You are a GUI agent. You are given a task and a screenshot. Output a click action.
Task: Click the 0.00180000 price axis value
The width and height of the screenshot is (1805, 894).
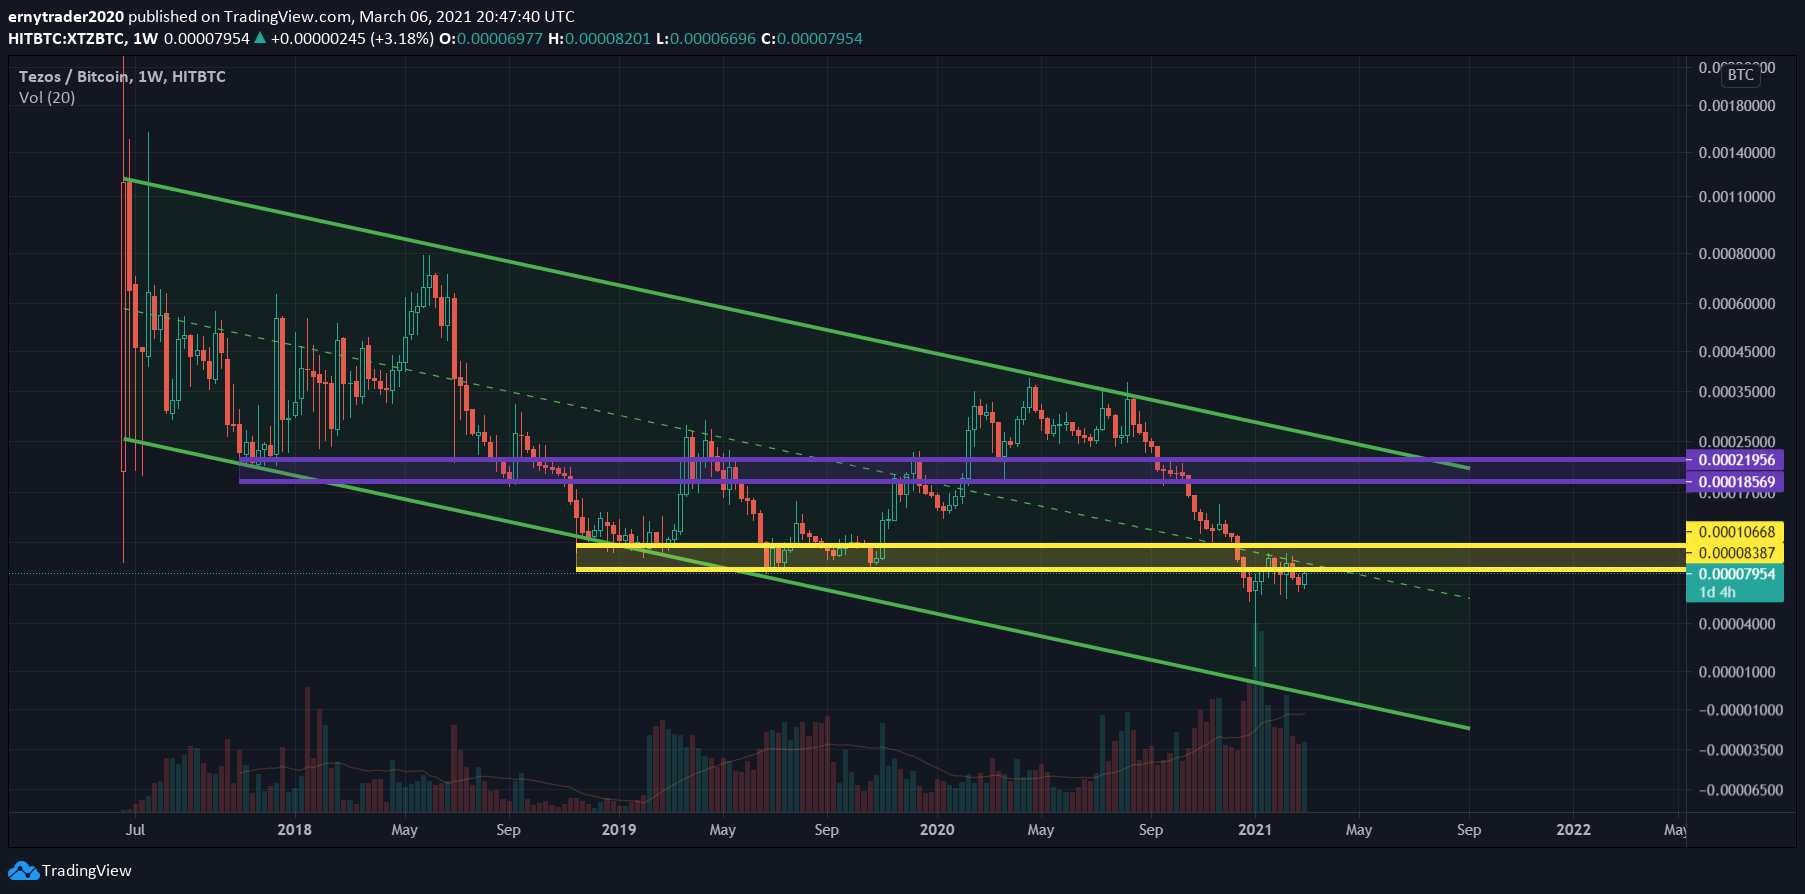(1737, 106)
